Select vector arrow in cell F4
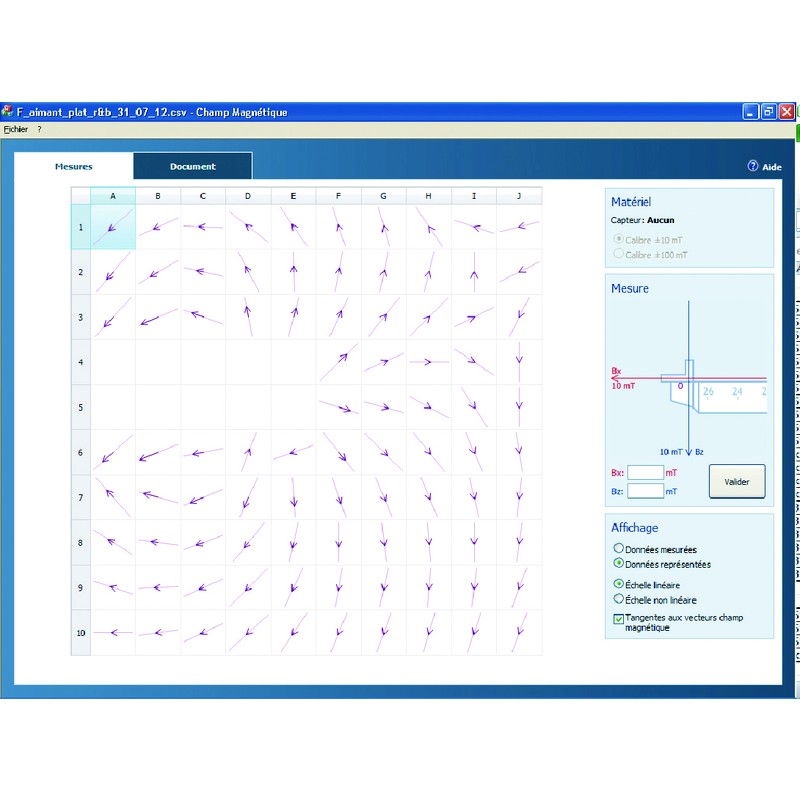This screenshot has height=800, width=800. pos(339,362)
